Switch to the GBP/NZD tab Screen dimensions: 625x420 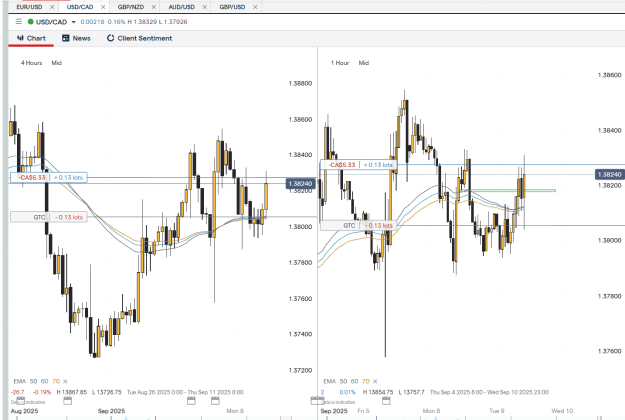pos(131,7)
